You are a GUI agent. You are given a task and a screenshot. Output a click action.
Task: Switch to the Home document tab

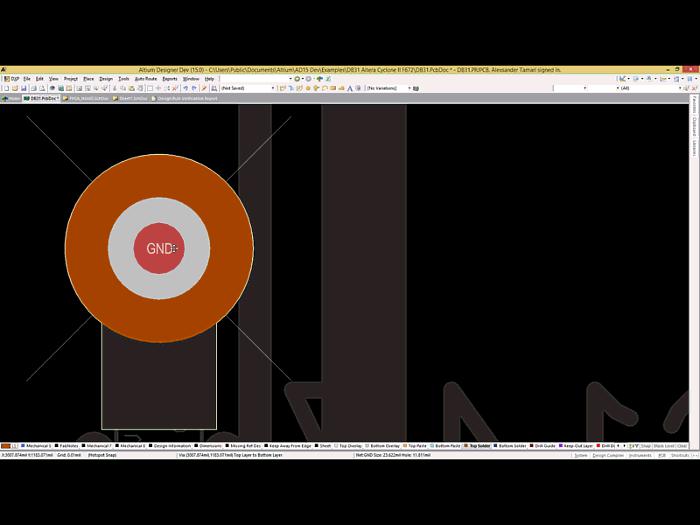[11, 98]
